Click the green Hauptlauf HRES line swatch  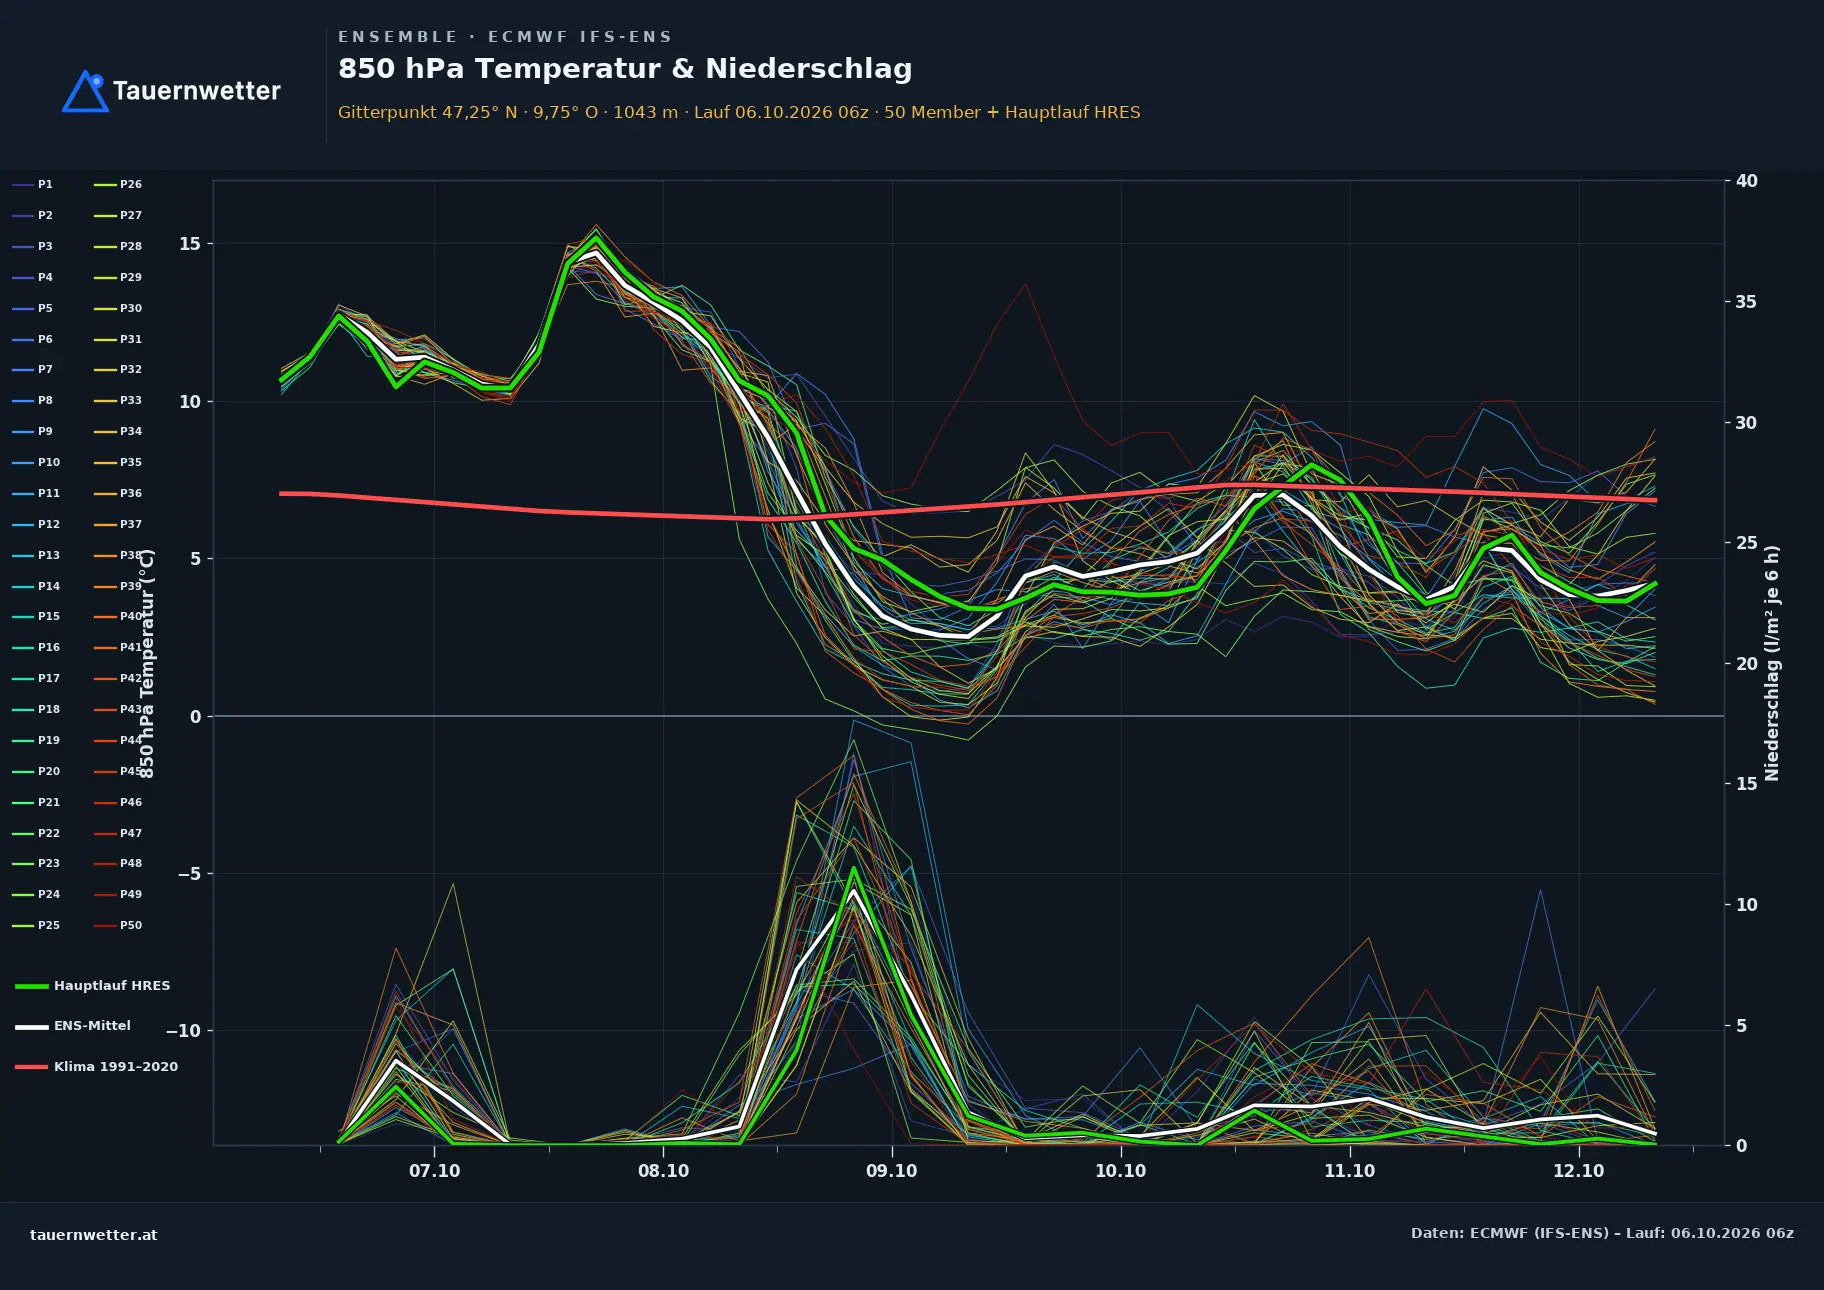point(31,986)
